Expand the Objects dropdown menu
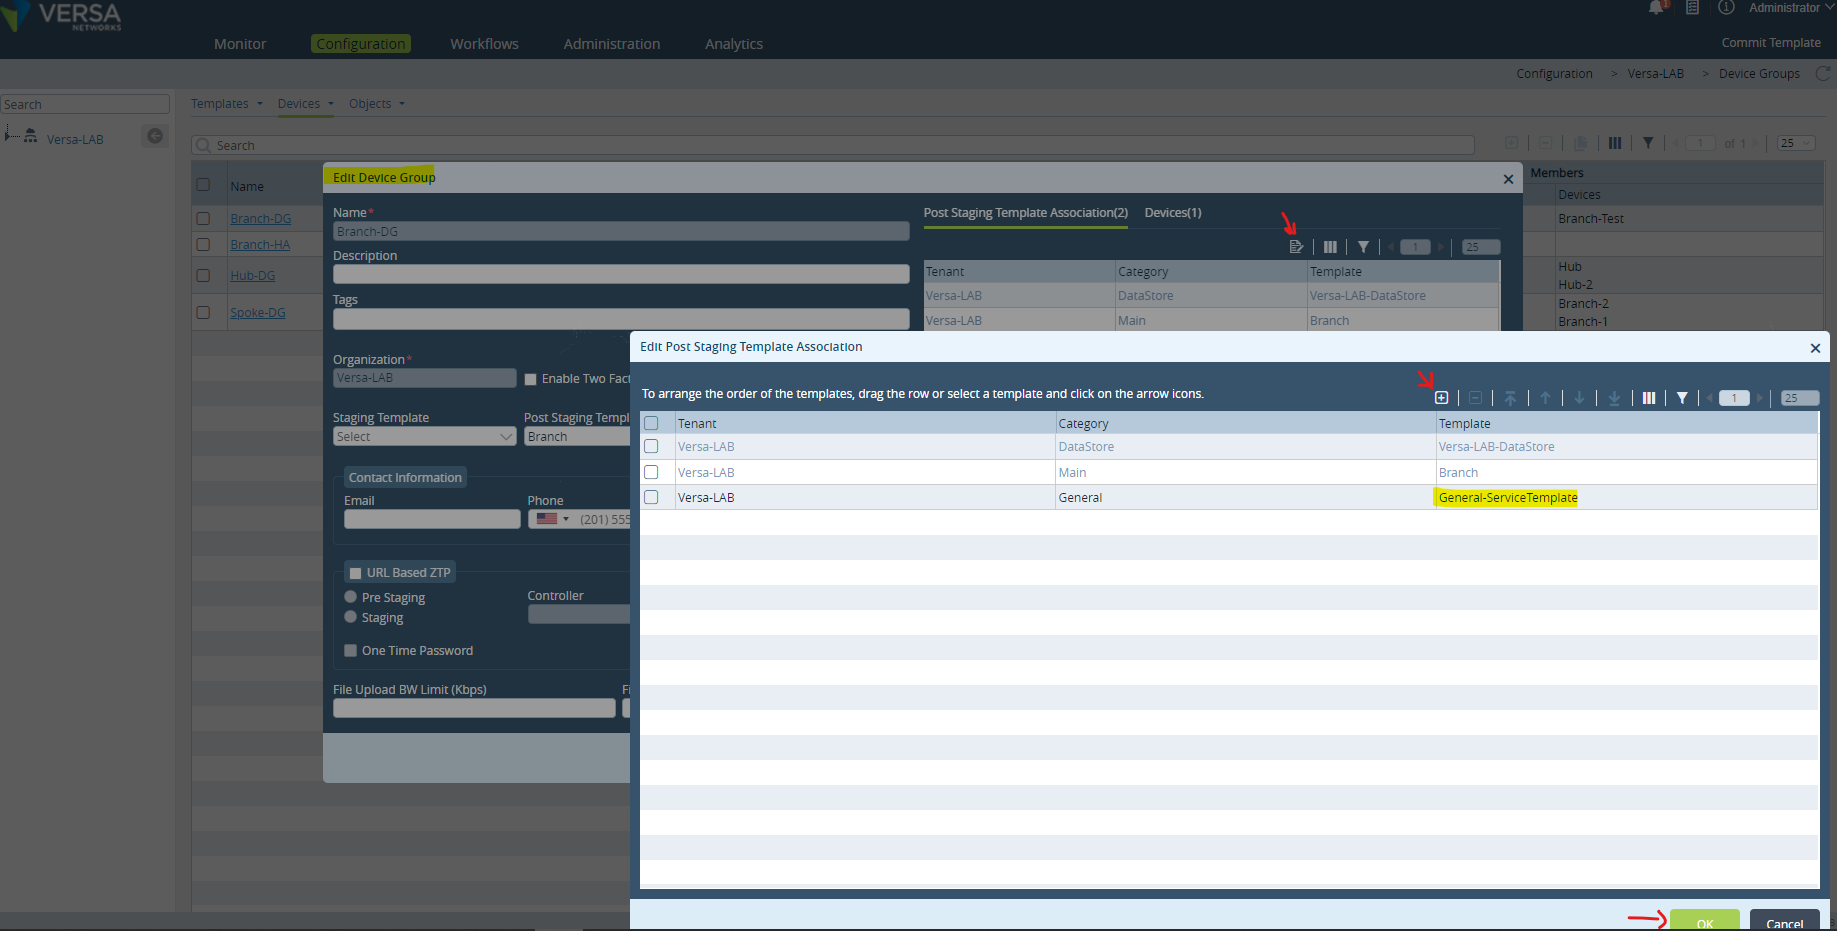This screenshot has width=1837, height=931. (x=377, y=104)
